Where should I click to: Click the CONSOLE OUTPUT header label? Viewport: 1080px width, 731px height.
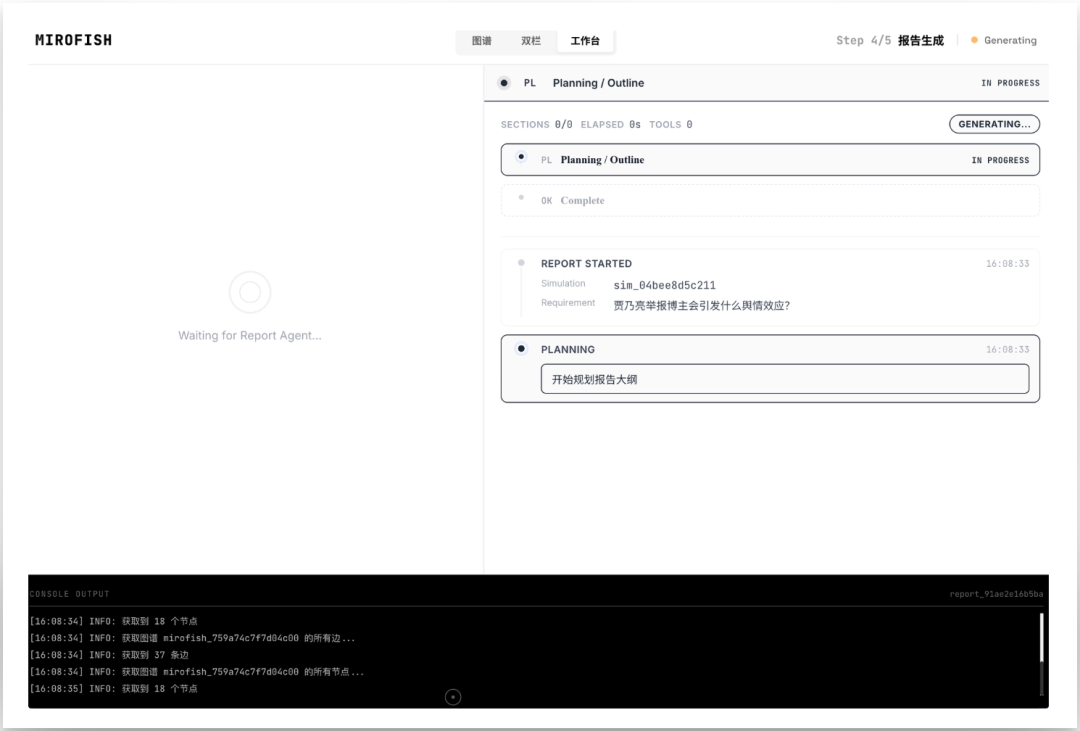70,594
